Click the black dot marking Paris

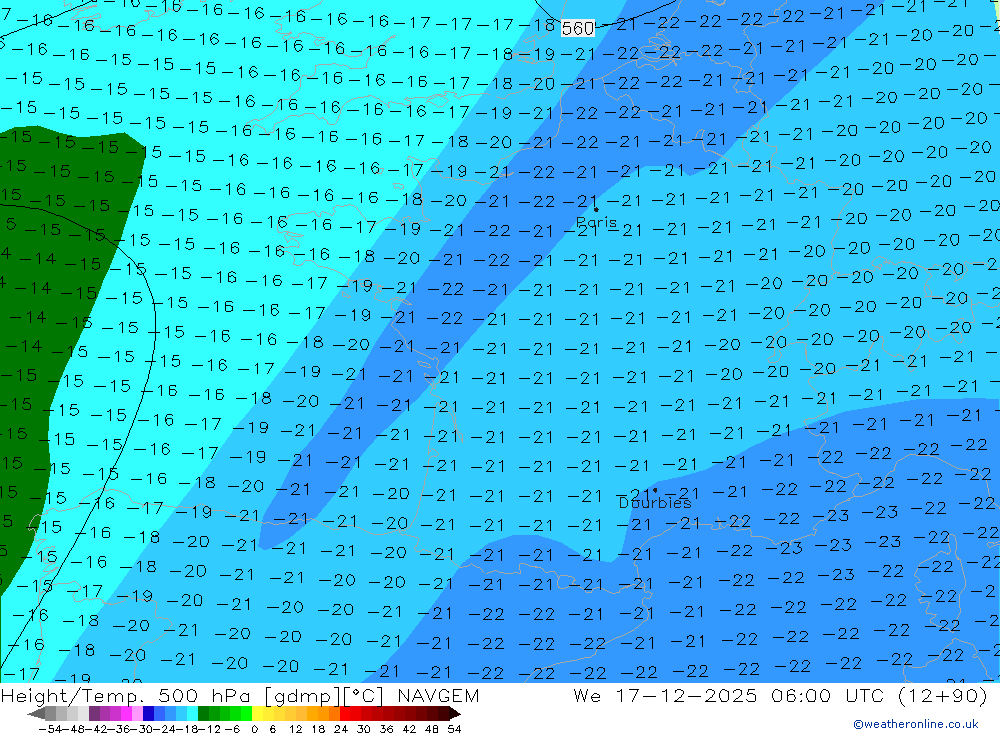pyautogui.click(x=596, y=209)
